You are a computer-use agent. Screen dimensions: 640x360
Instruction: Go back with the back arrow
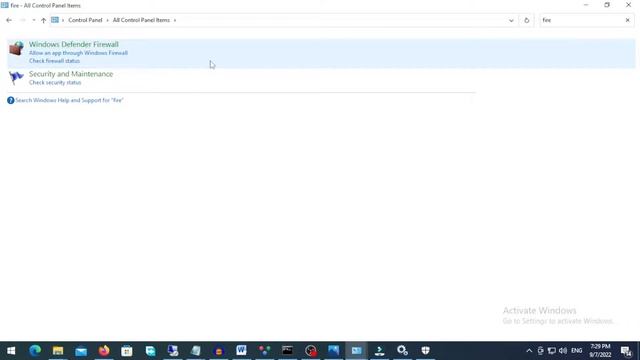(9, 20)
